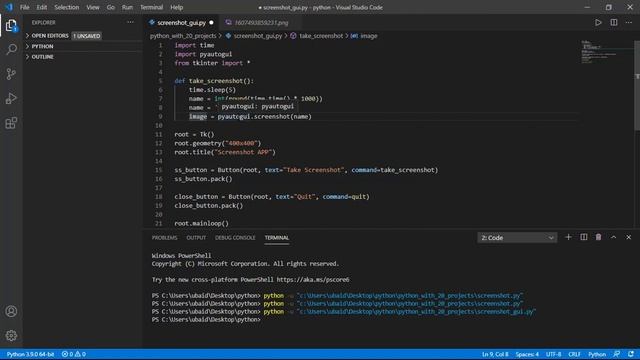640x360 pixels.
Task: Click line 6 time.sleep(5) code
Action: coord(212,90)
